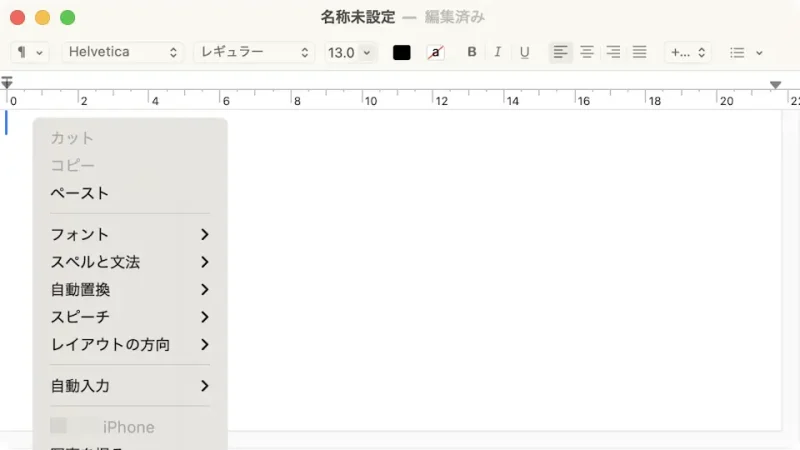Toggle italic text style
The height and width of the screenshot is (450, 800).
(498, 52)
